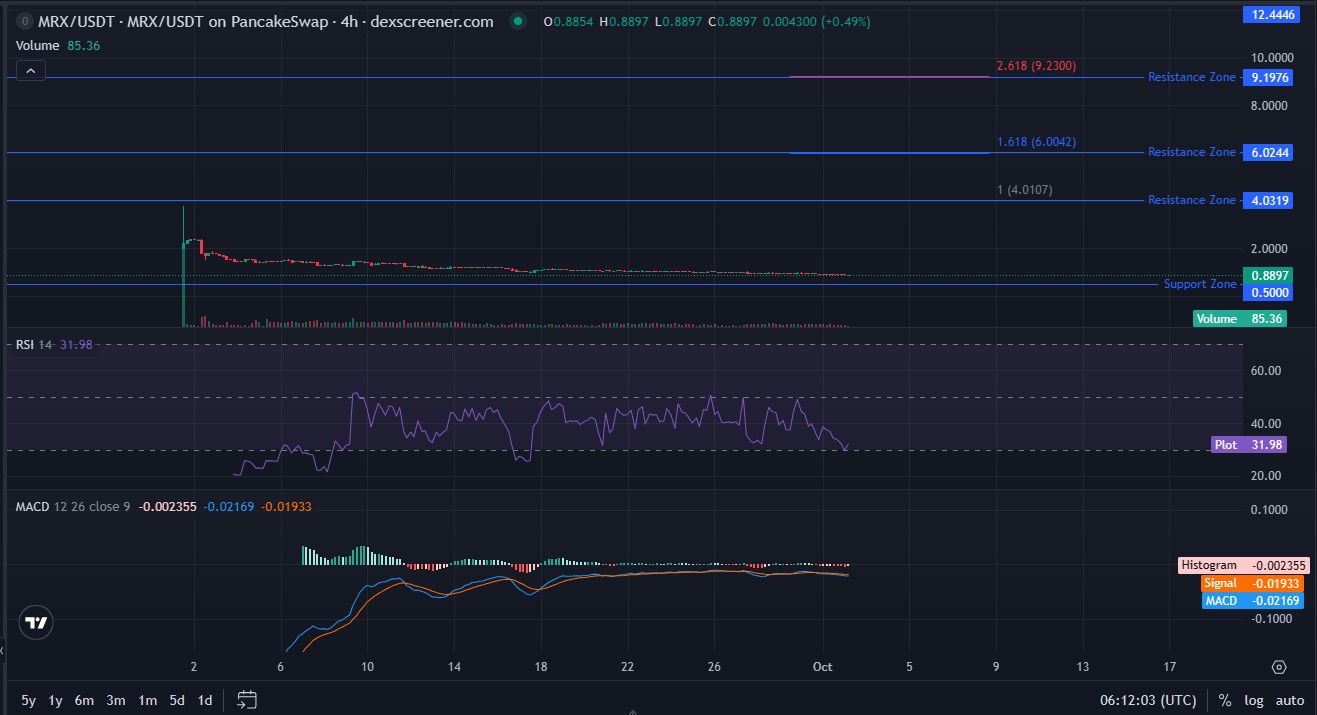This screenshot has height=715, width=1317.
Task: Click the 2.618 (9.2300) Fibonacci label
Action: pyautogui.click(x=1036, y=66)
